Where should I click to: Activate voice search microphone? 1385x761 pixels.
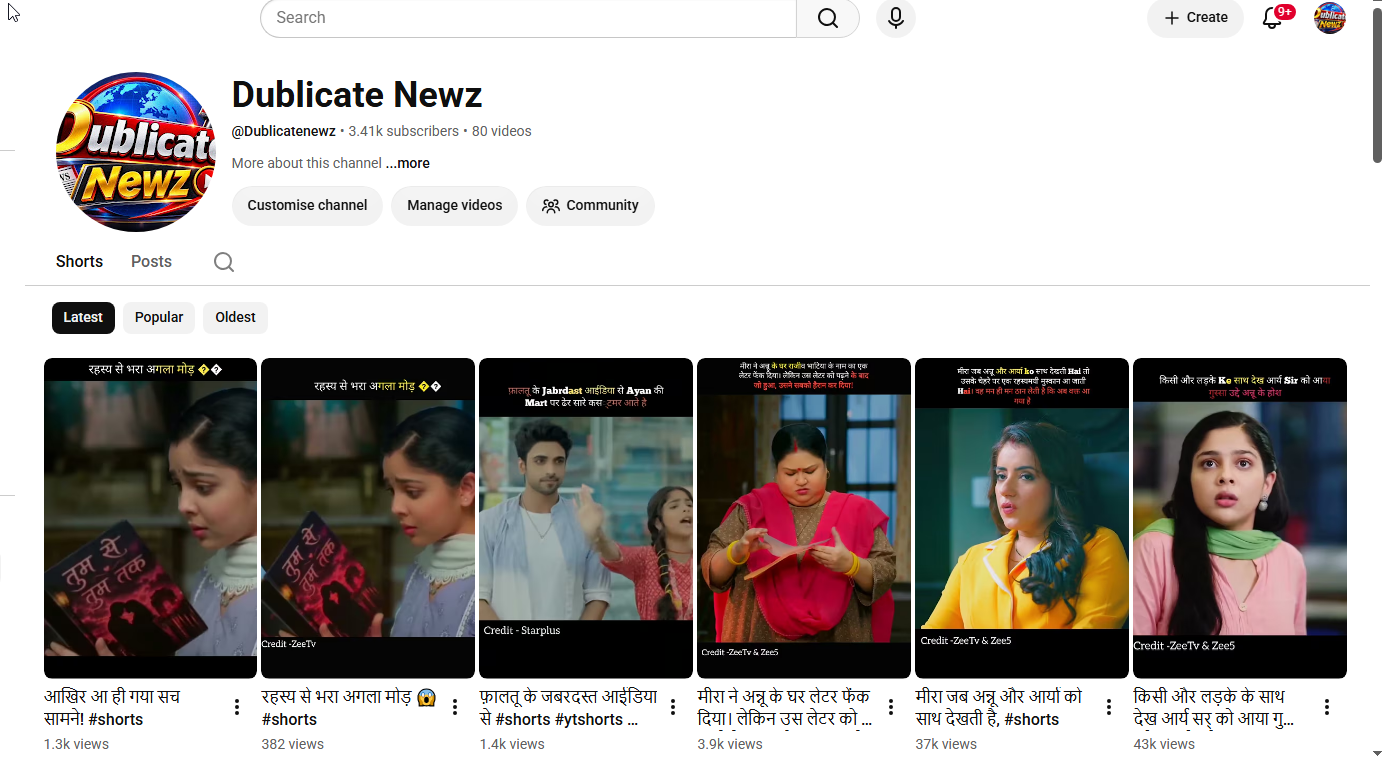(x=896, y=18)
